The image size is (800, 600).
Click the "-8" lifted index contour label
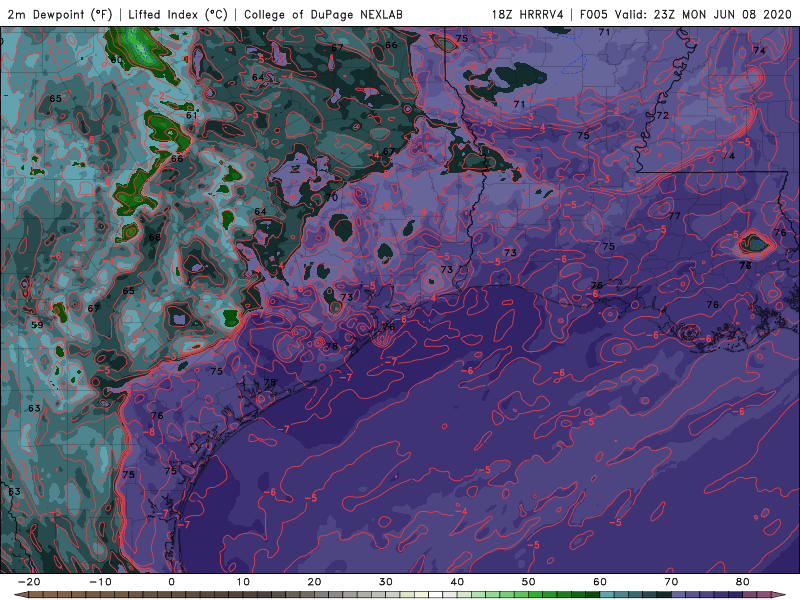(148, 433)
